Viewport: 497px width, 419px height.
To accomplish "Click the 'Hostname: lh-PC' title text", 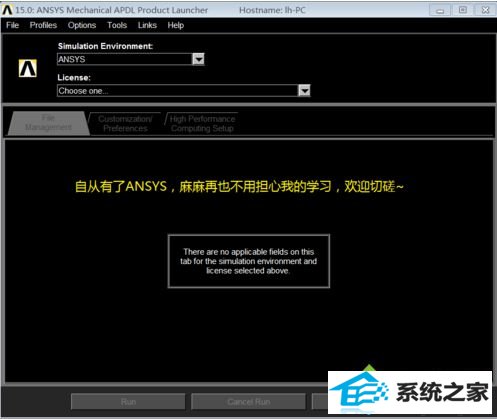I will tap(272, 10).
